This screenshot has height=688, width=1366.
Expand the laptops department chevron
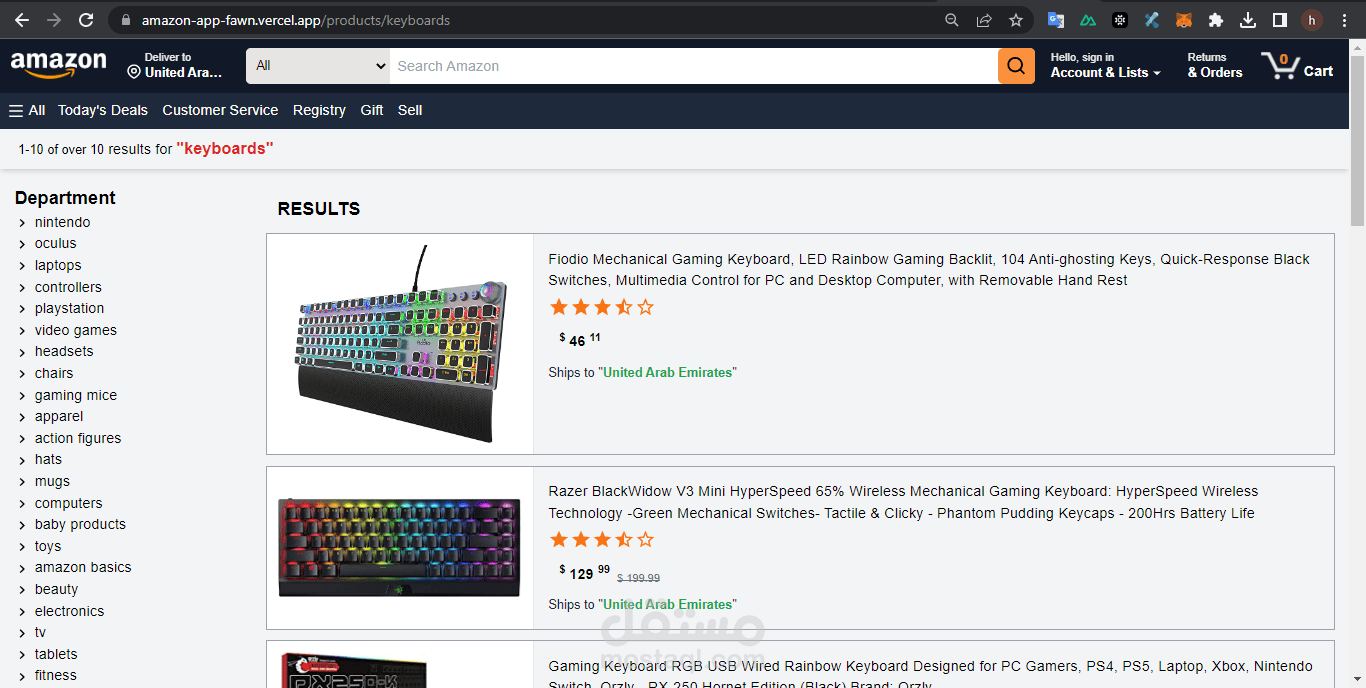pos(22,266)
